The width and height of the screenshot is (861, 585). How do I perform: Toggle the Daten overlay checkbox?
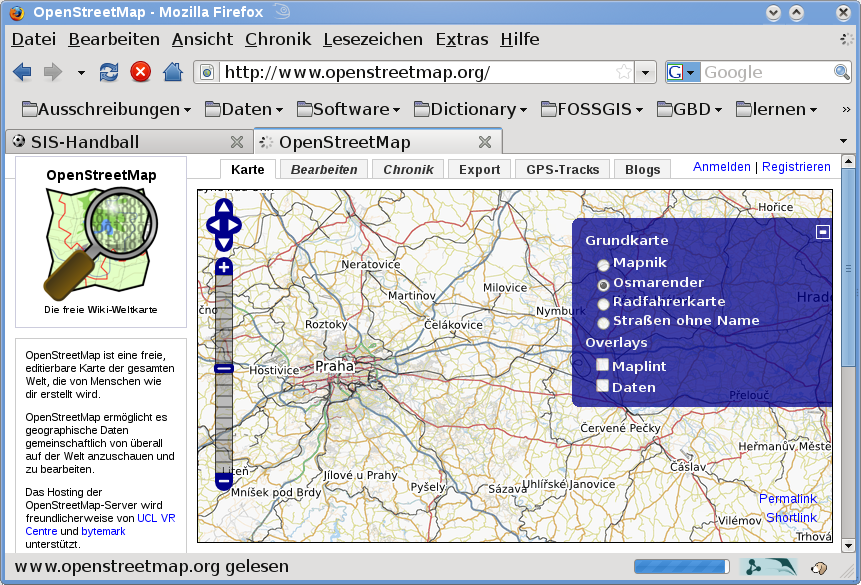(x=603, y=386)
